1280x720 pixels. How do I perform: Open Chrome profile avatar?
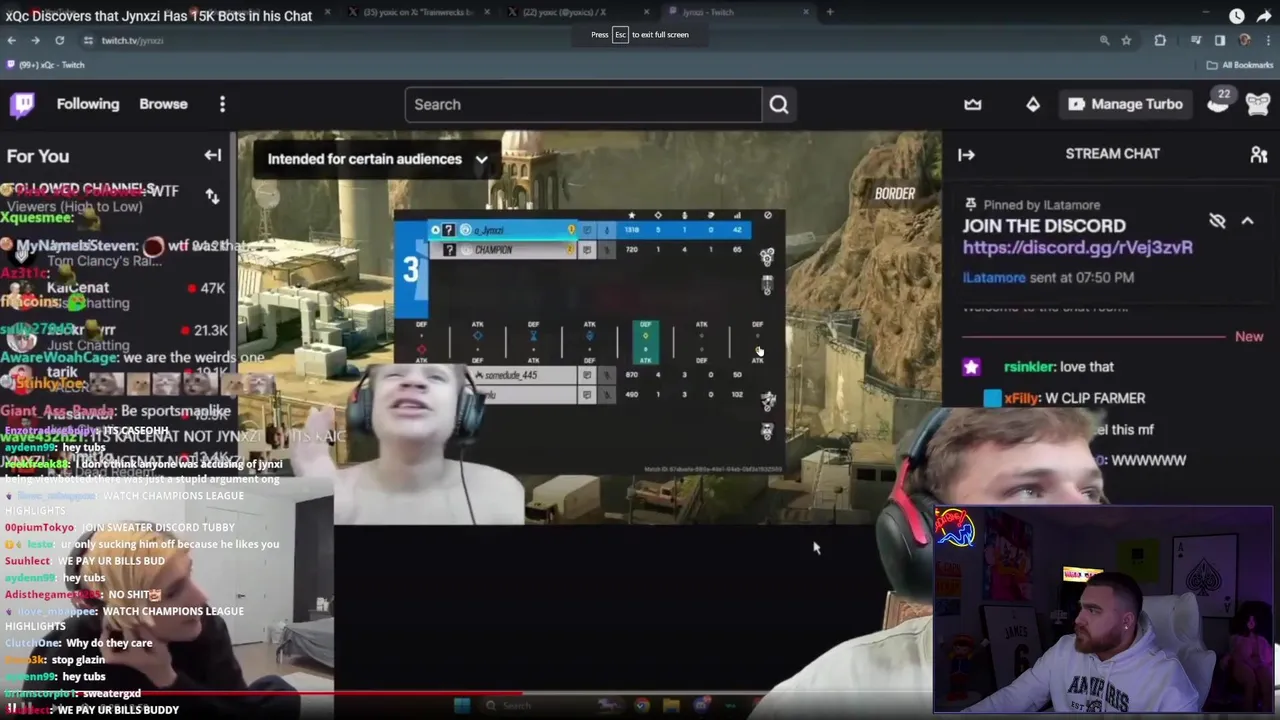(1245, 40)
